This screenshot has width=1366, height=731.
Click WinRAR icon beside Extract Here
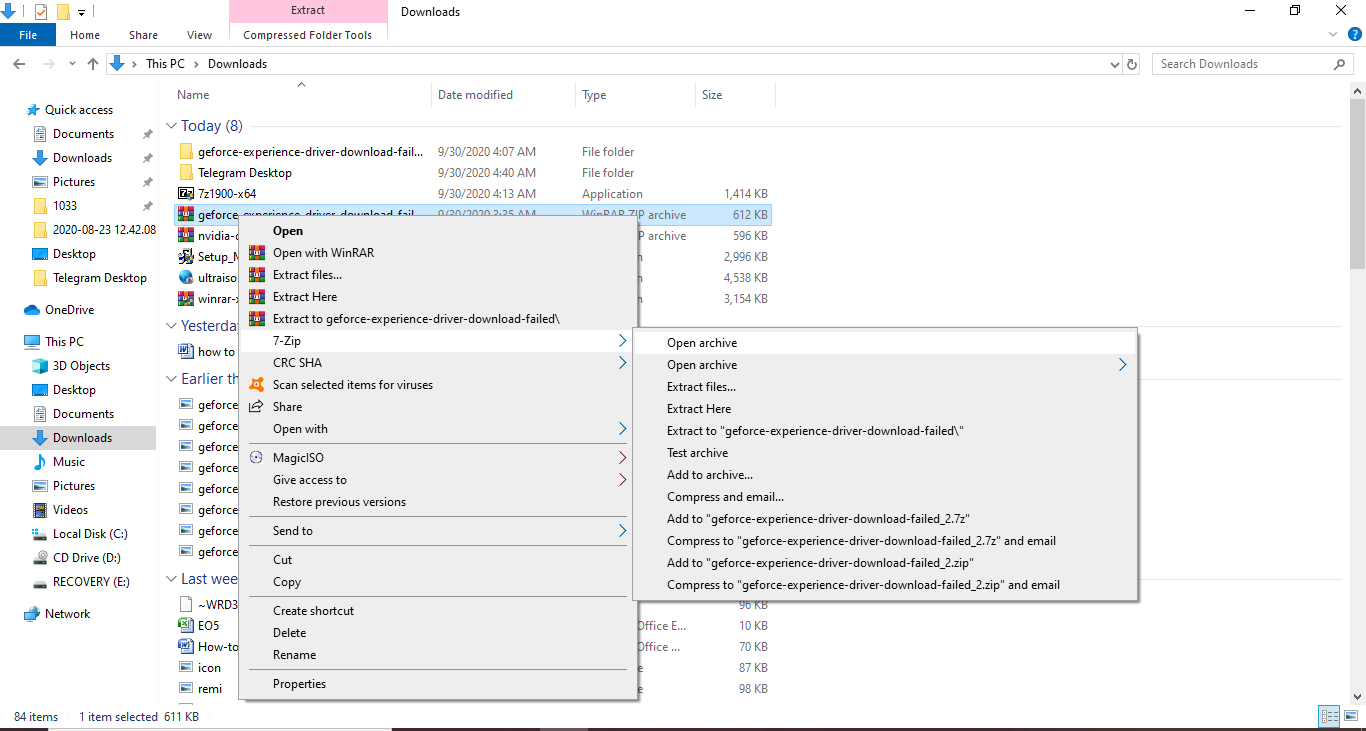[257, 297]
